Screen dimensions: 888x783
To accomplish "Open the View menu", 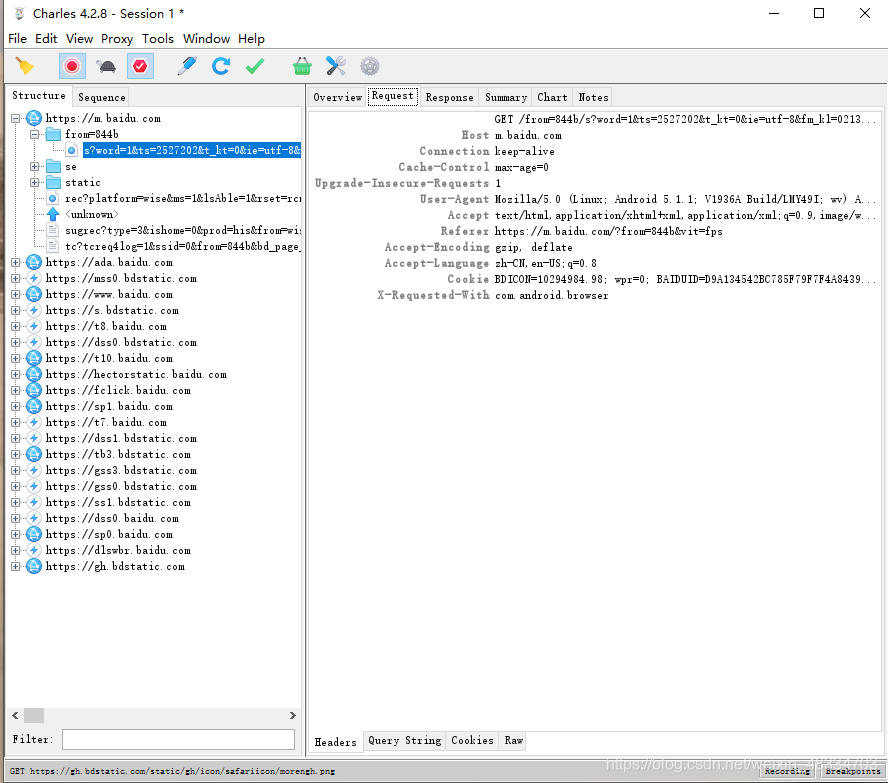I will [x=79, y=38].
